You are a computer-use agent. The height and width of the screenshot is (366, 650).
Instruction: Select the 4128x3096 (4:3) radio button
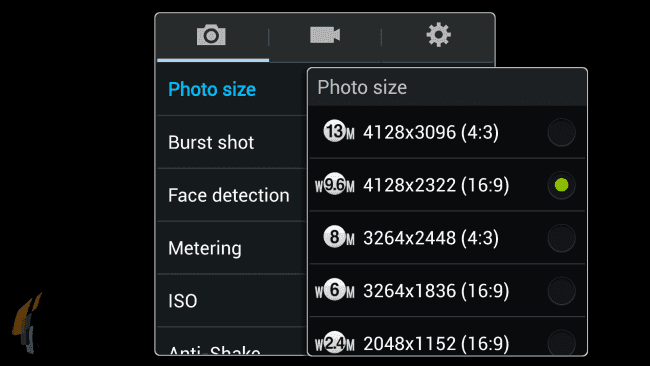click(x=561, y=133)
